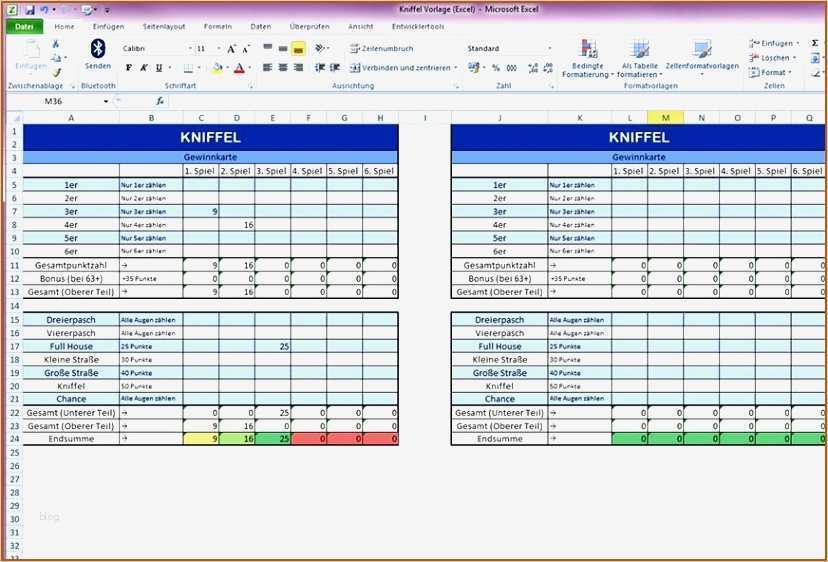Undo the last action in the quick access toolbar
The image size is (828, 562).
[44, 10]
